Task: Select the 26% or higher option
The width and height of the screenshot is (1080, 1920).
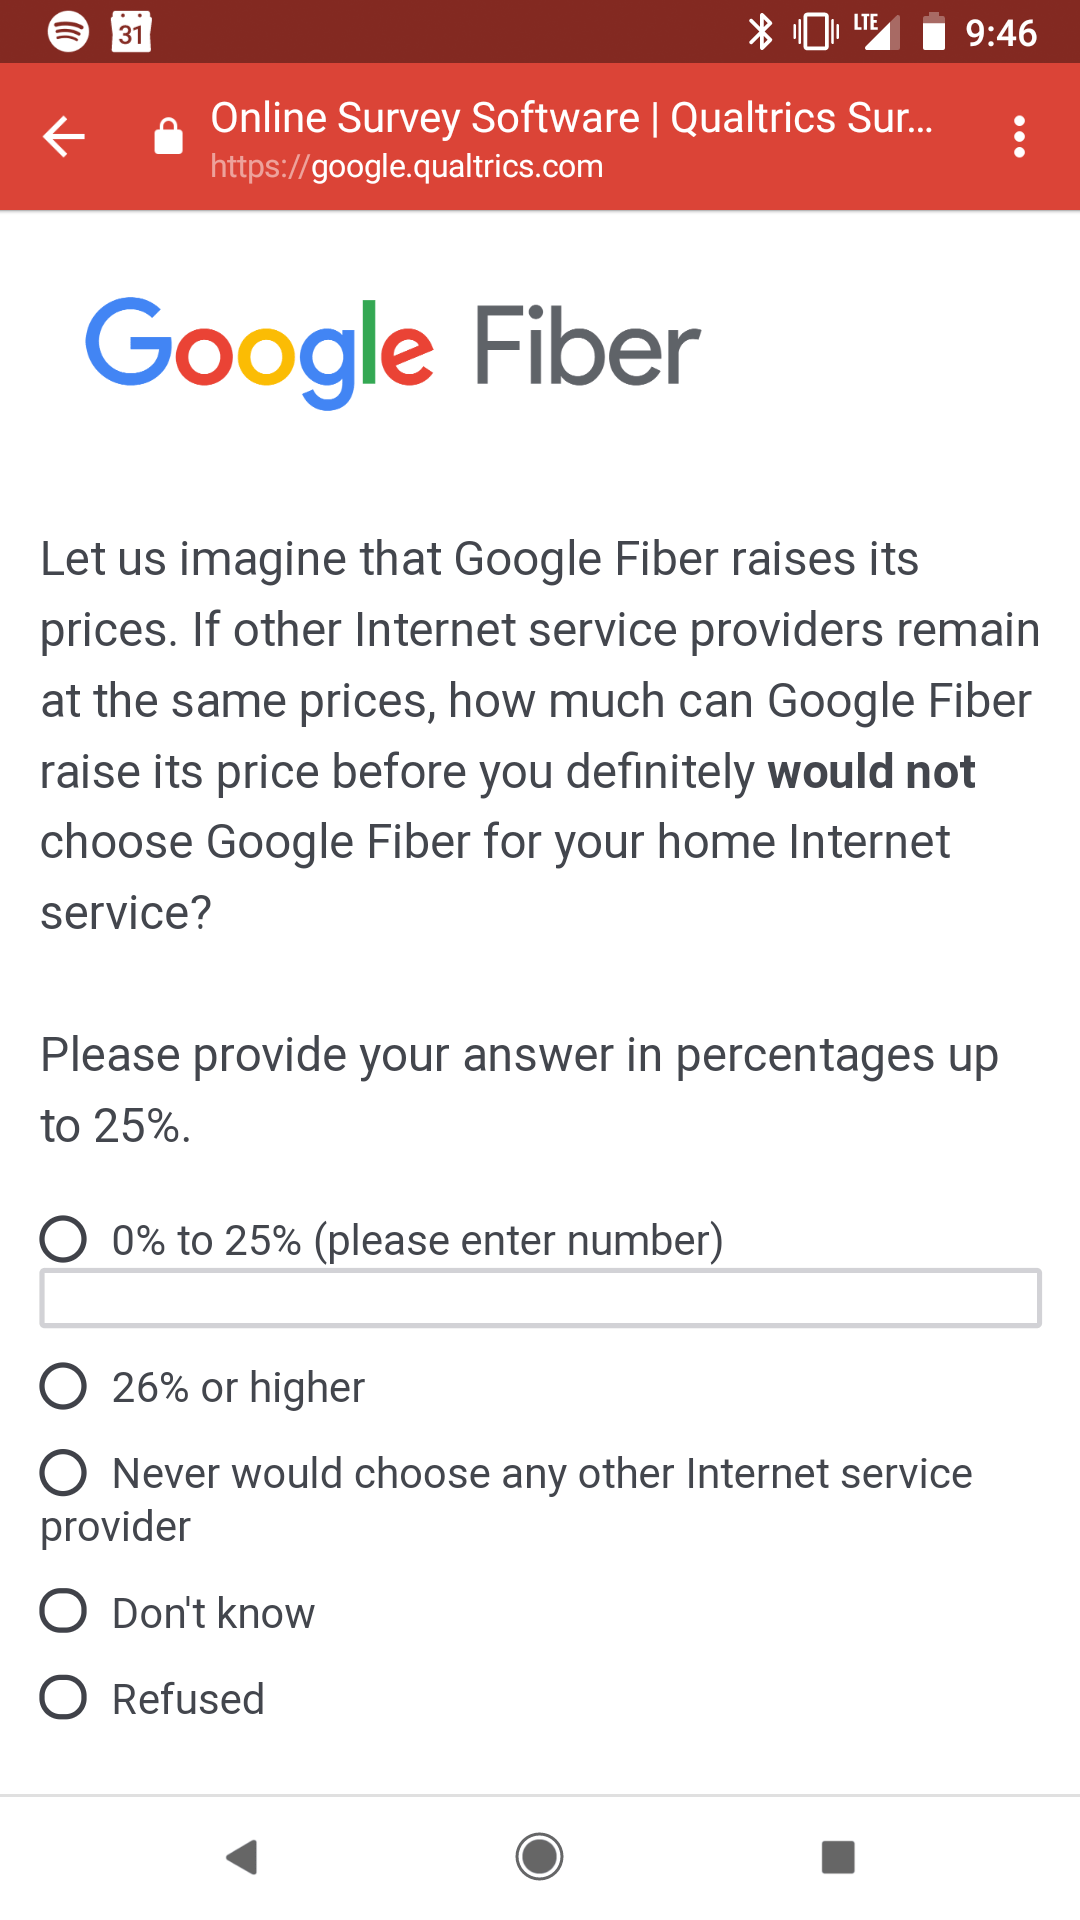Action: [63, 1387]
